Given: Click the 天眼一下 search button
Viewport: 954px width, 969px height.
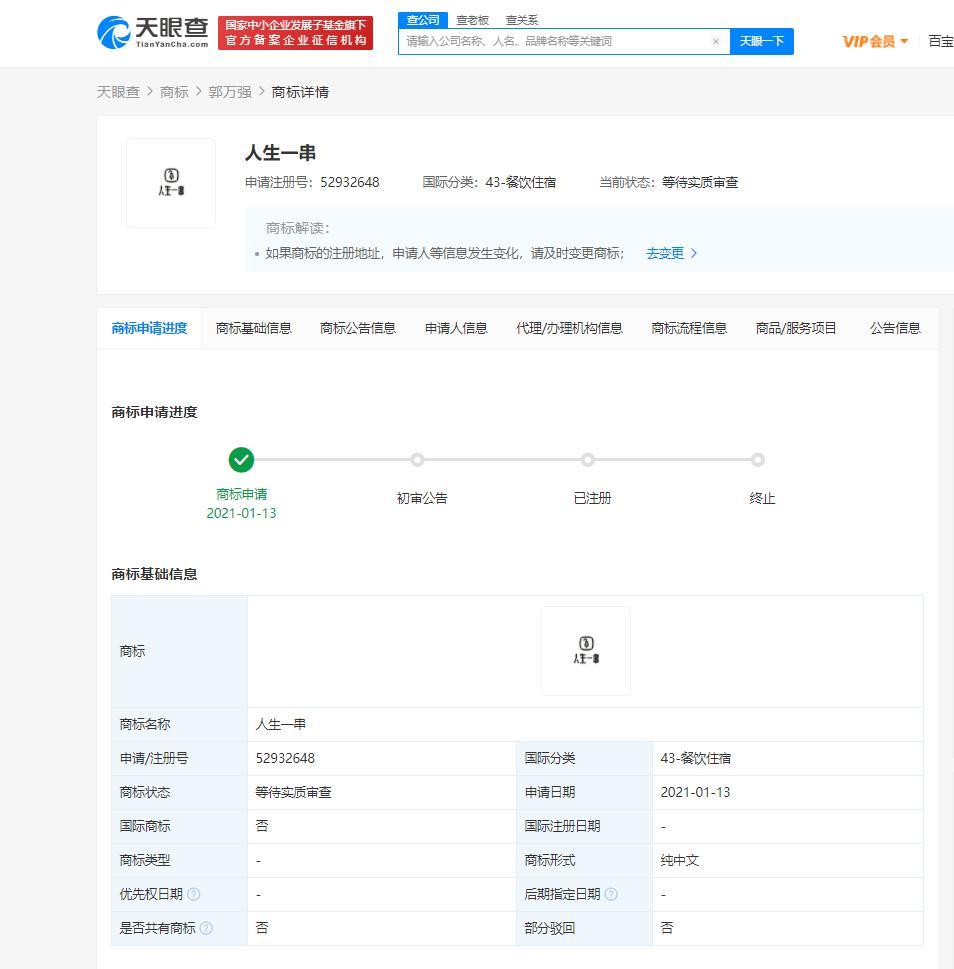Looking at the screenshot, I should tap(762, 41).
